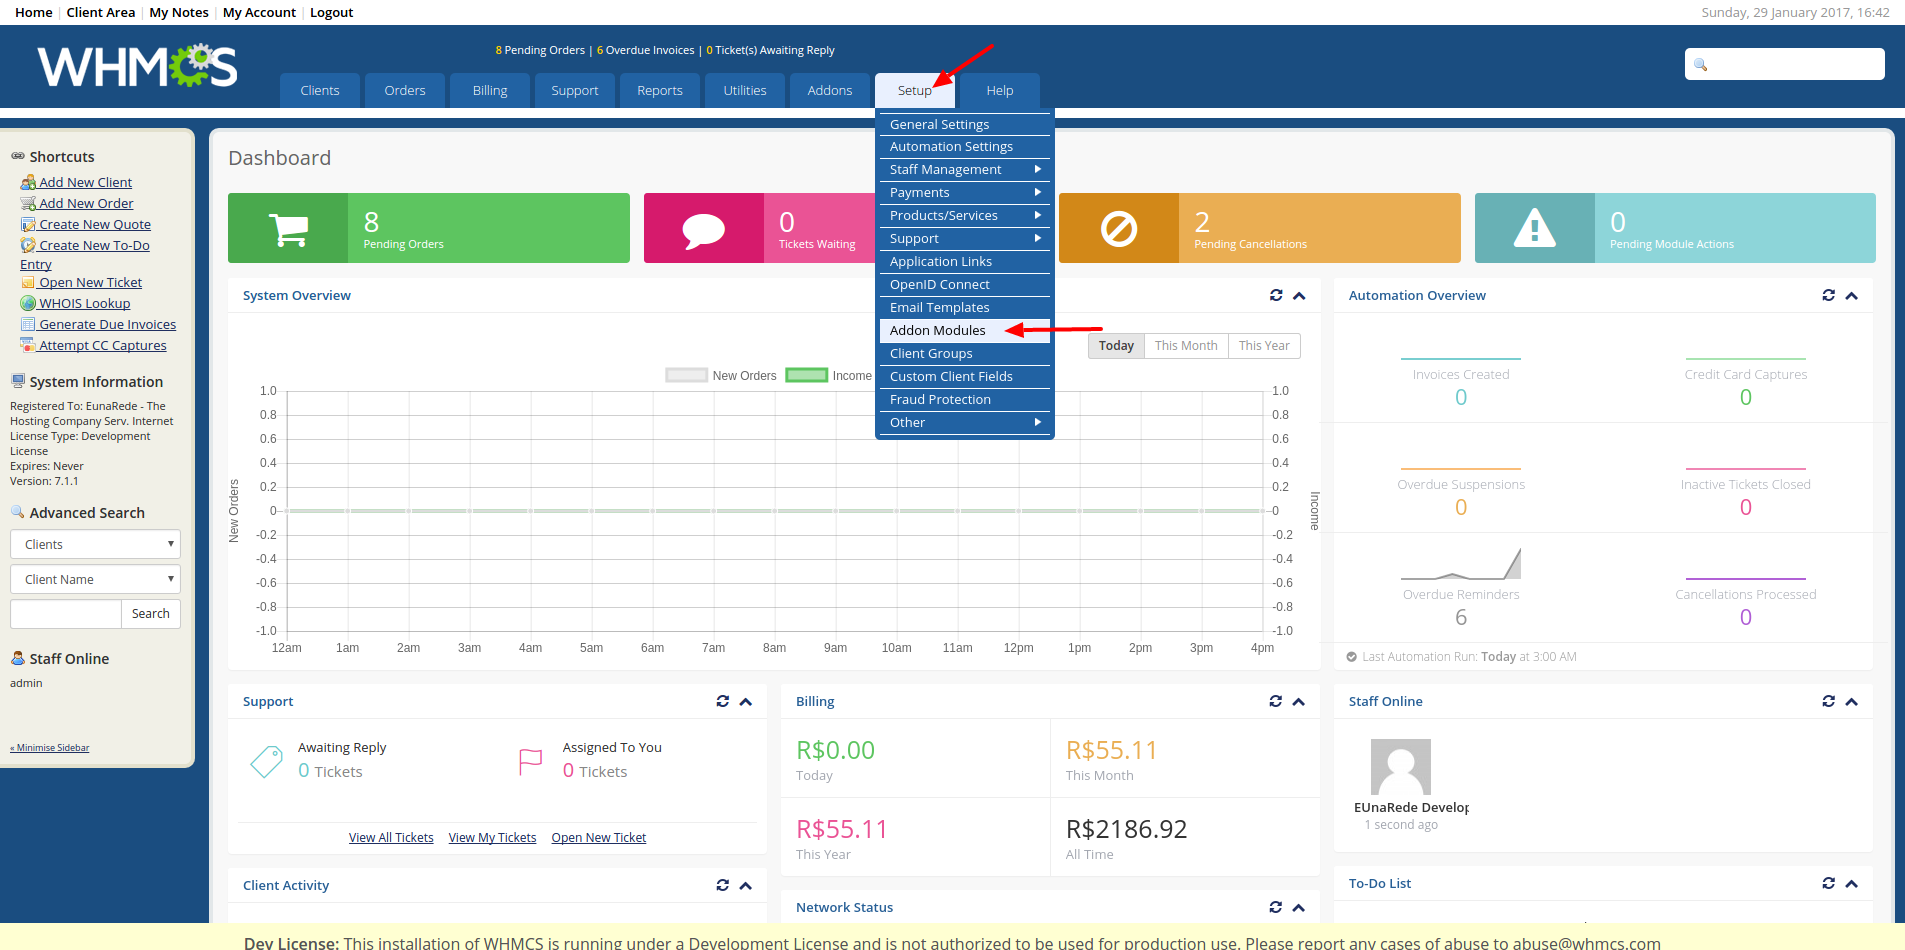This screenshot has width=1905, height=950.
Task: Open the Client Name field dropdown
Action: tap(95, 579)
